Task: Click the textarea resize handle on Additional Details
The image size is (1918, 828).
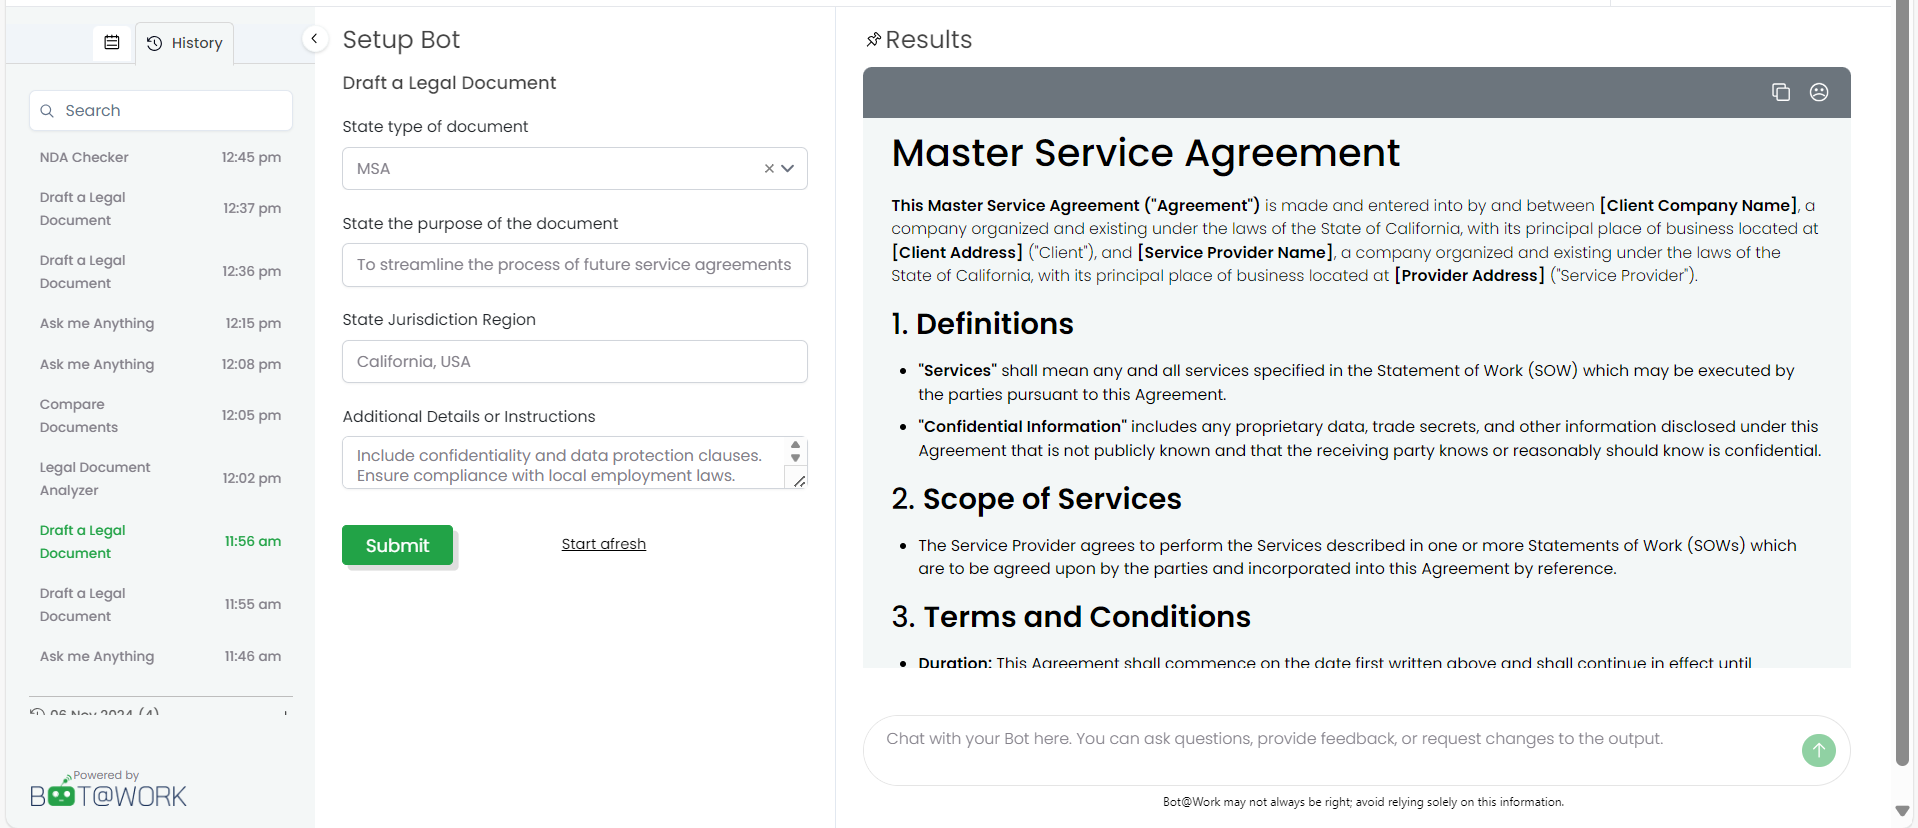Action: coord(799,481)
